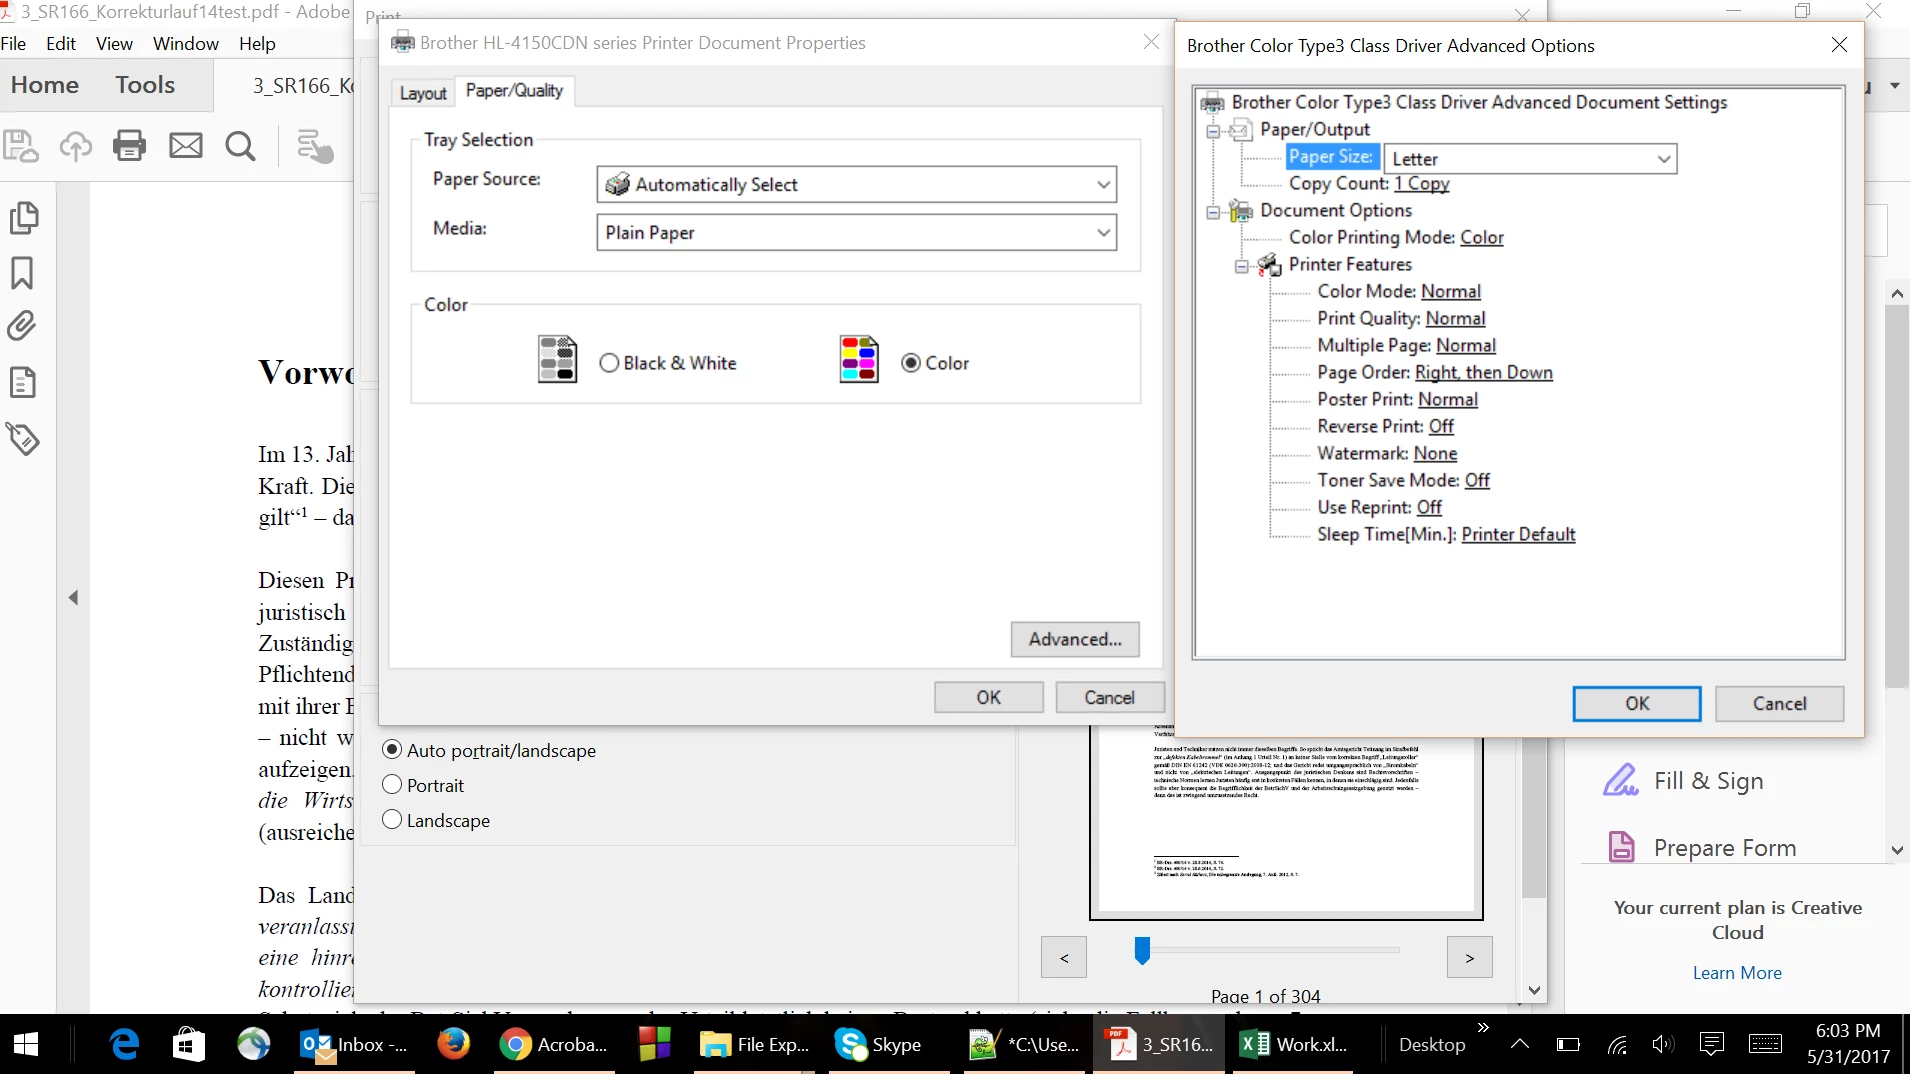
Task: Collapse the Document Options tree node
Action: [x=1213, y=212]
